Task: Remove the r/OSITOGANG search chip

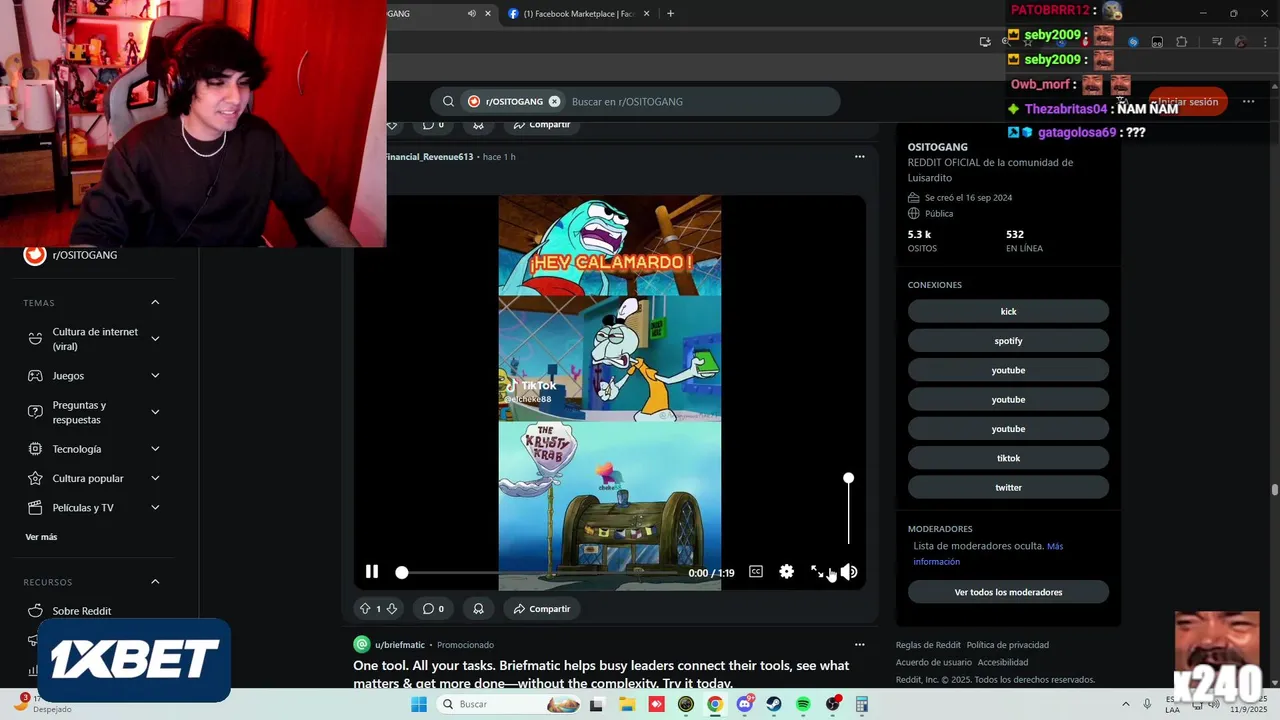Action: [x=554, y=101]
